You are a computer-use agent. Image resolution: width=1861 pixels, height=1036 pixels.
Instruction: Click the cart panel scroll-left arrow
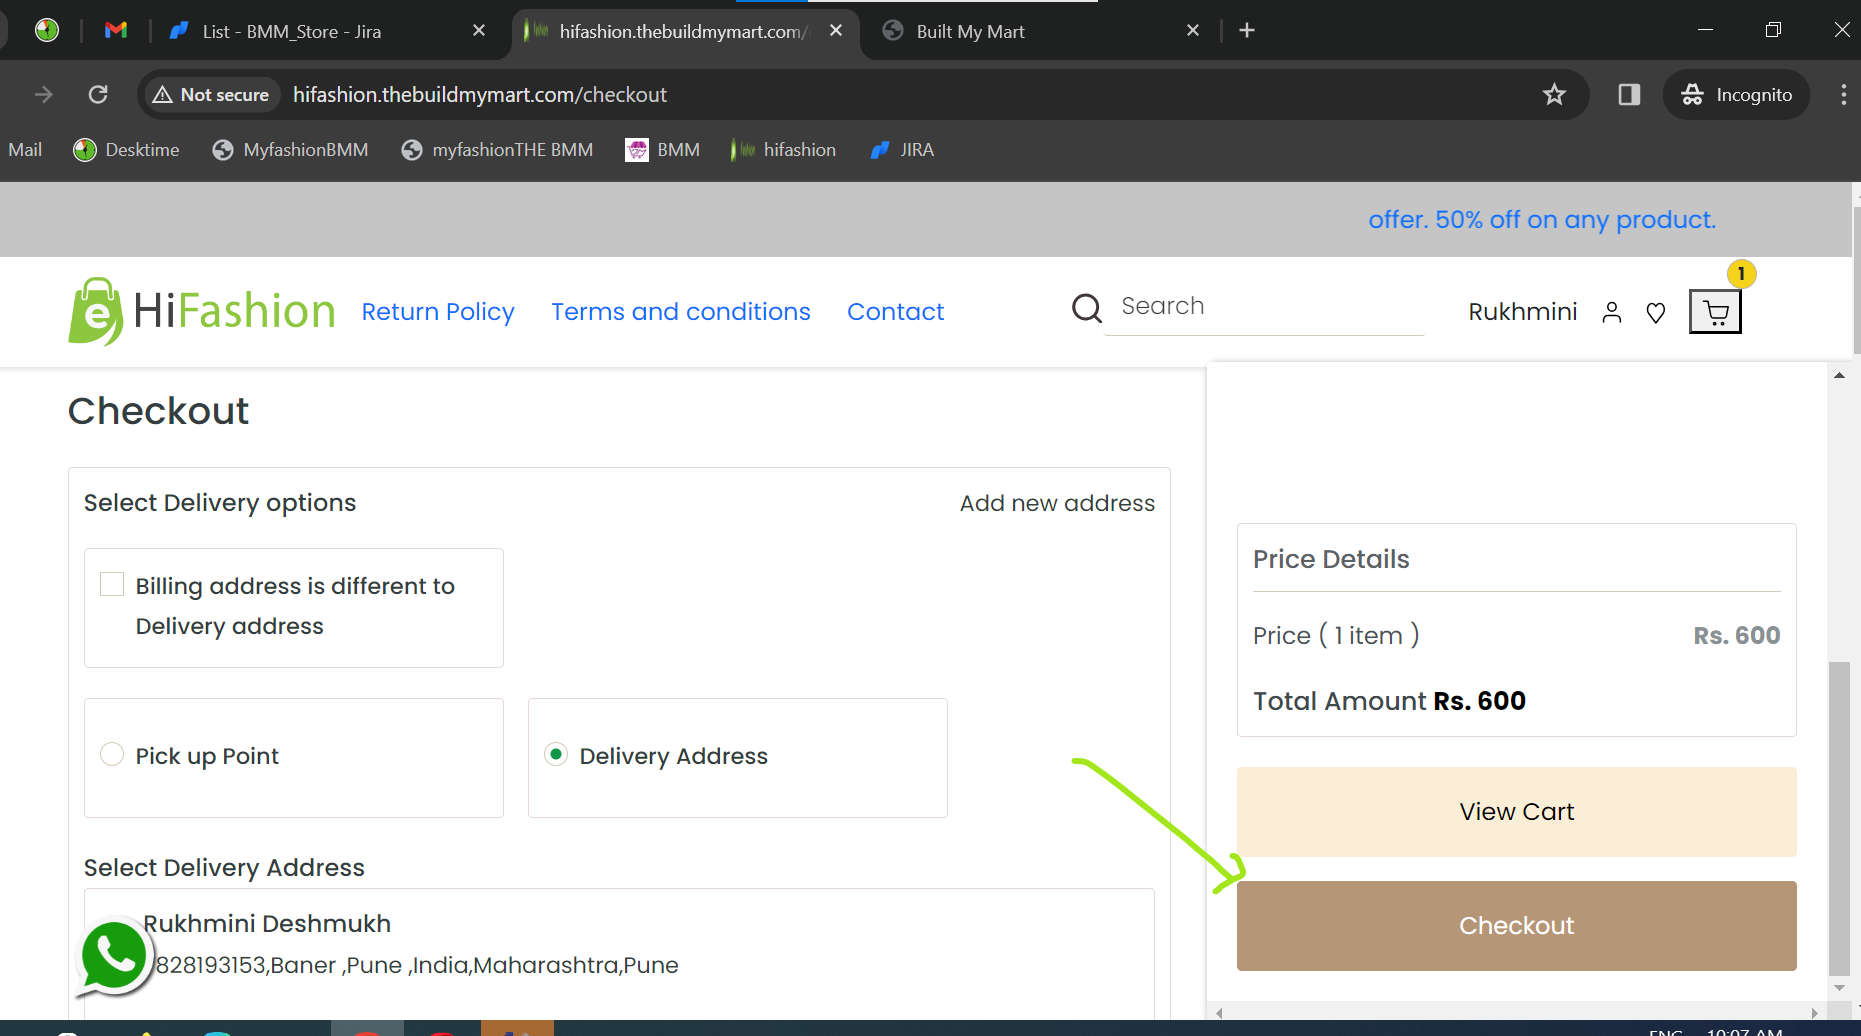1219,1013
